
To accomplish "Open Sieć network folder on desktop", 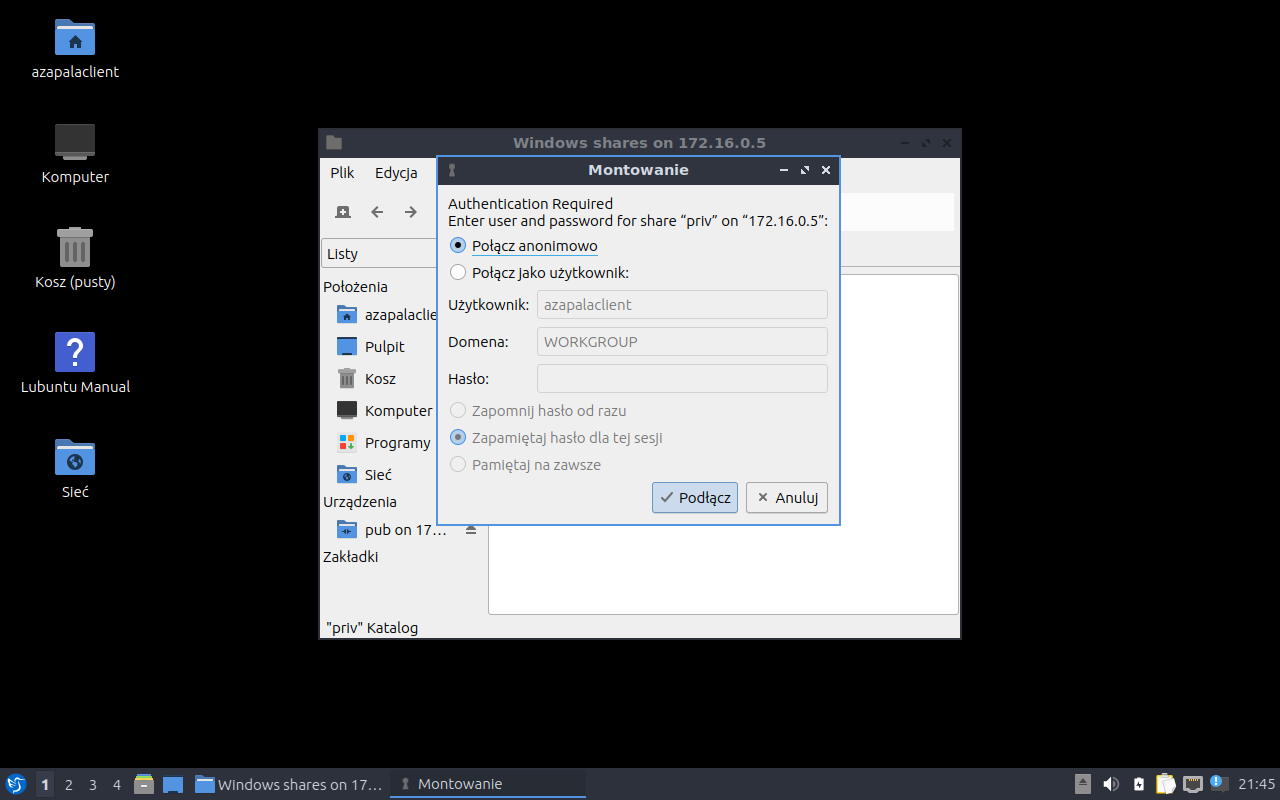I will (75, 468).
